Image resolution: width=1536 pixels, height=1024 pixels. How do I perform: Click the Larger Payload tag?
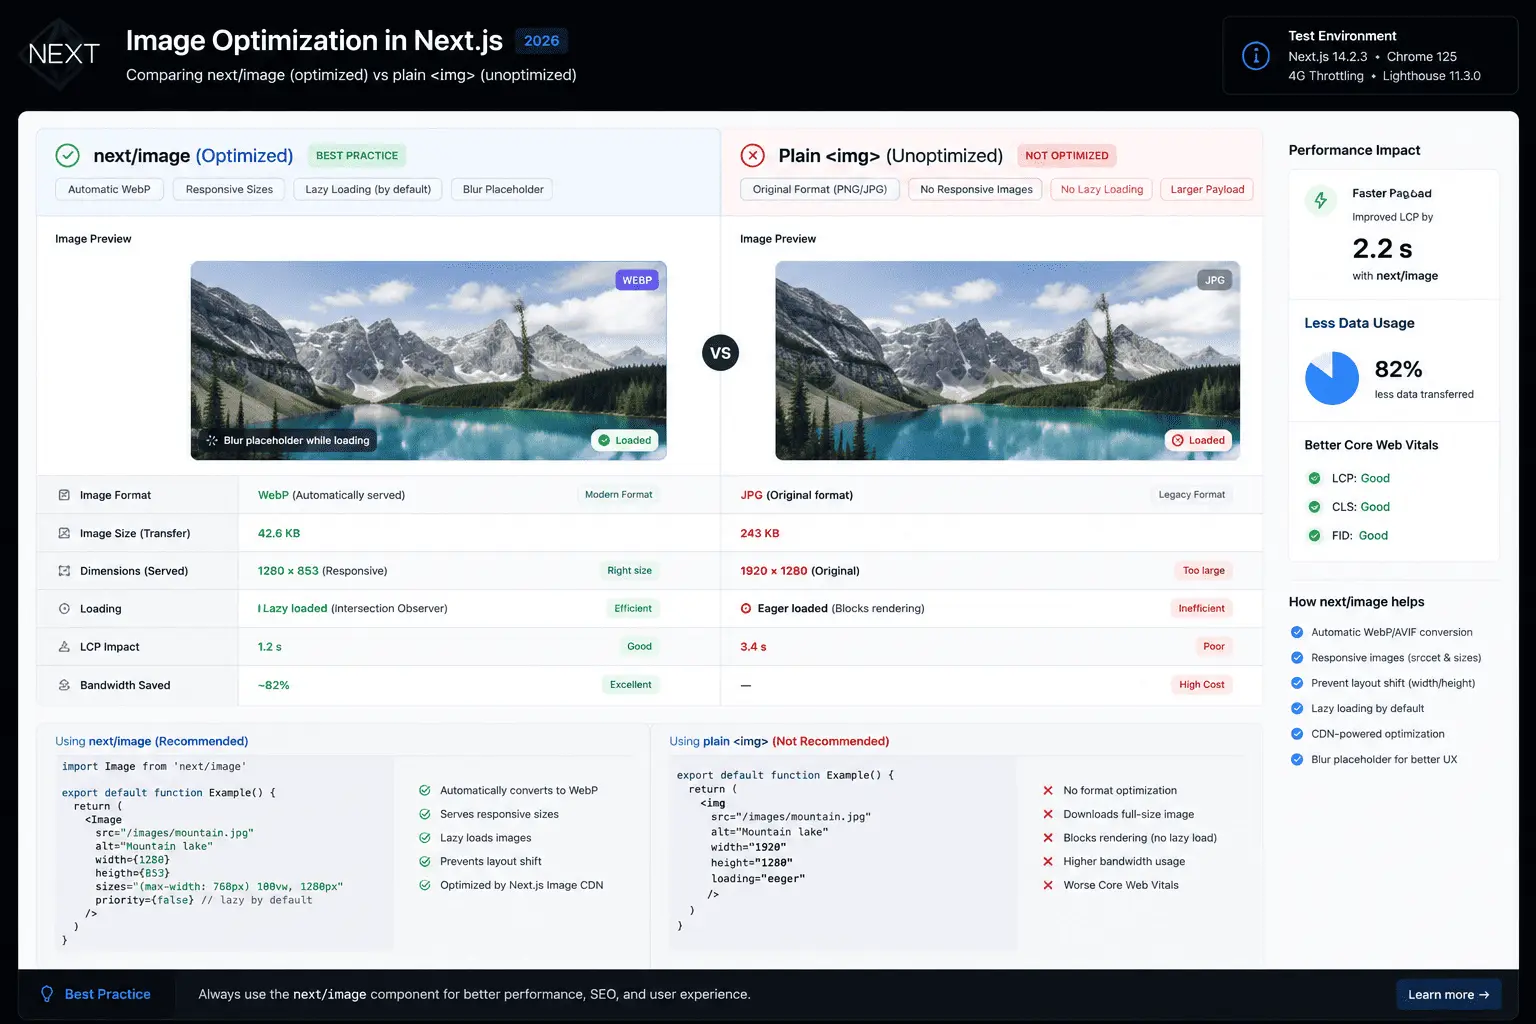(x=1207, y=189)
